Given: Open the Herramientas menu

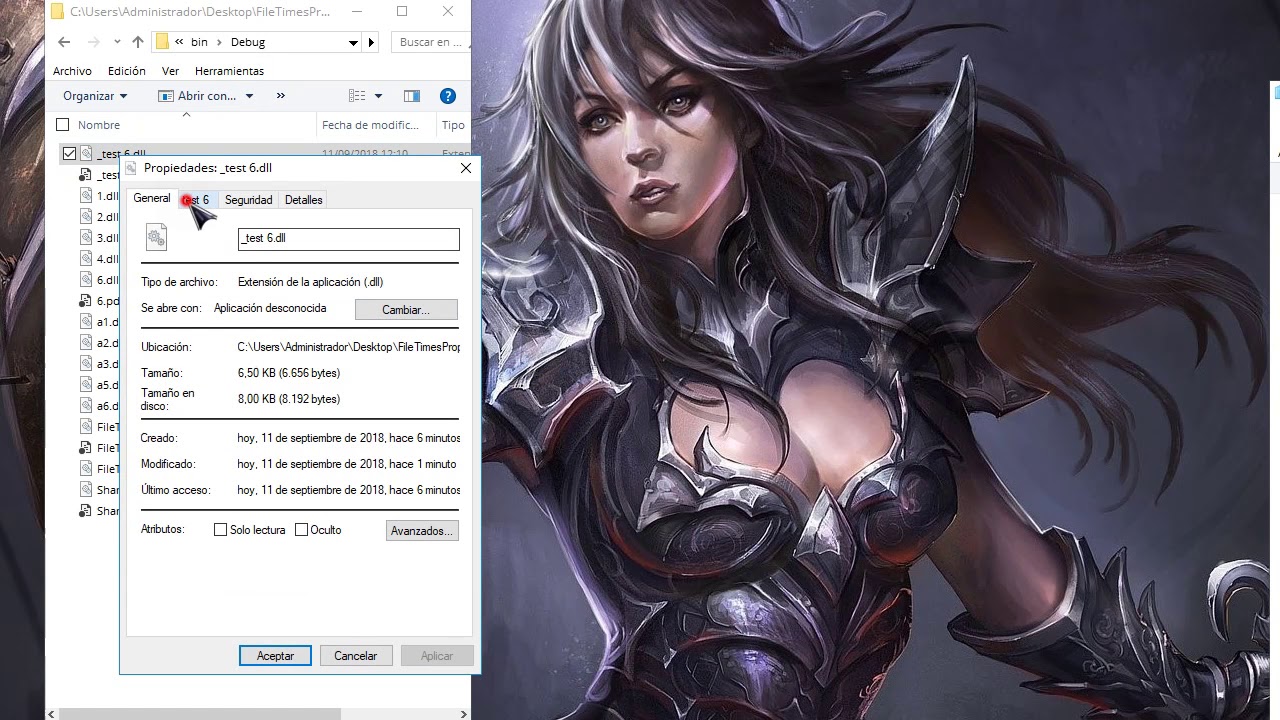Looking at the screenshot, I should click(229, 71).
